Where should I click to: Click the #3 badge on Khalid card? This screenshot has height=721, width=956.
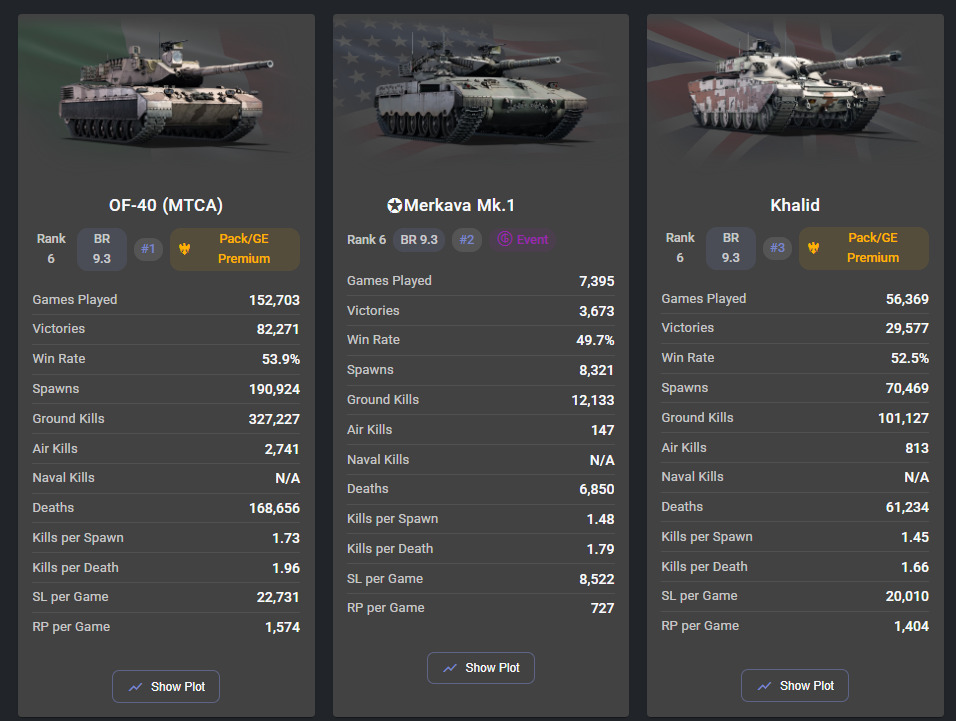(x=777, y=248)
